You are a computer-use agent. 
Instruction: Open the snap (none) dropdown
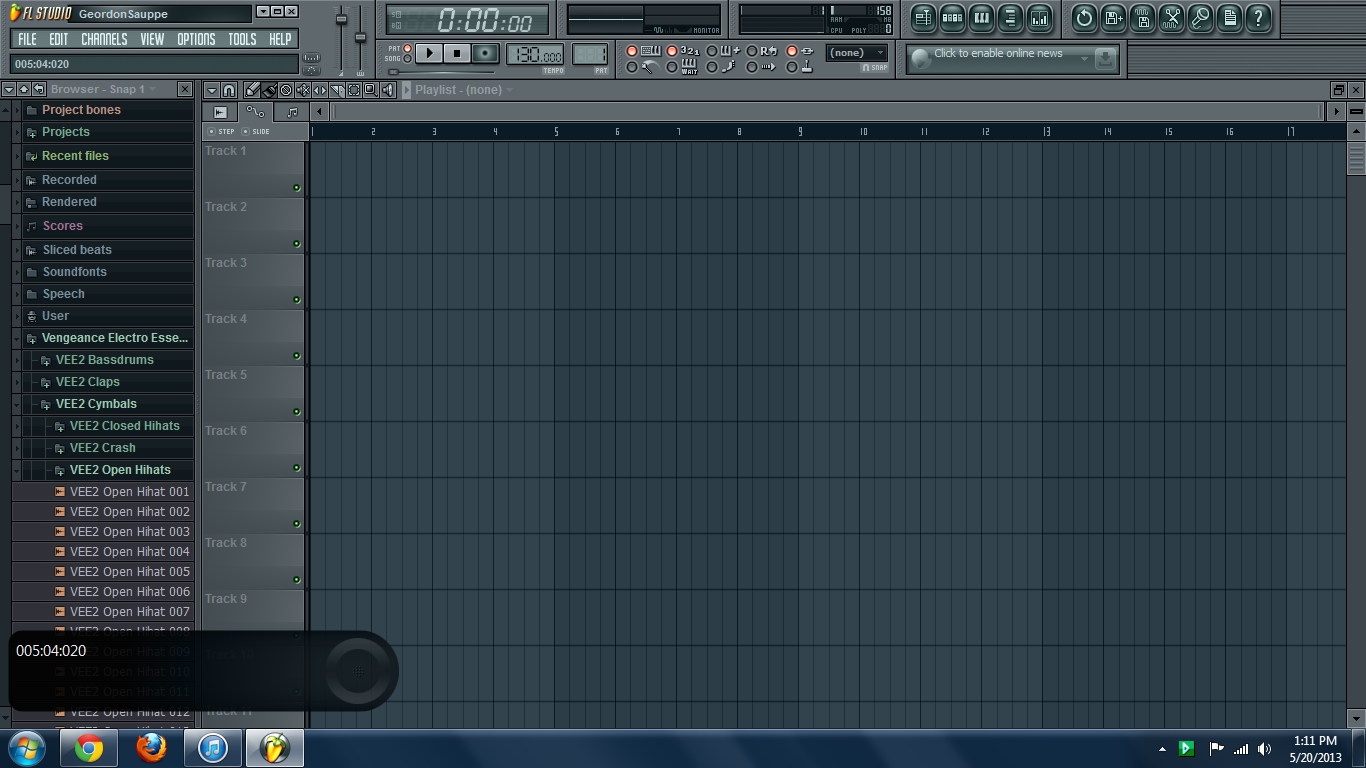[x=857, y=53]
